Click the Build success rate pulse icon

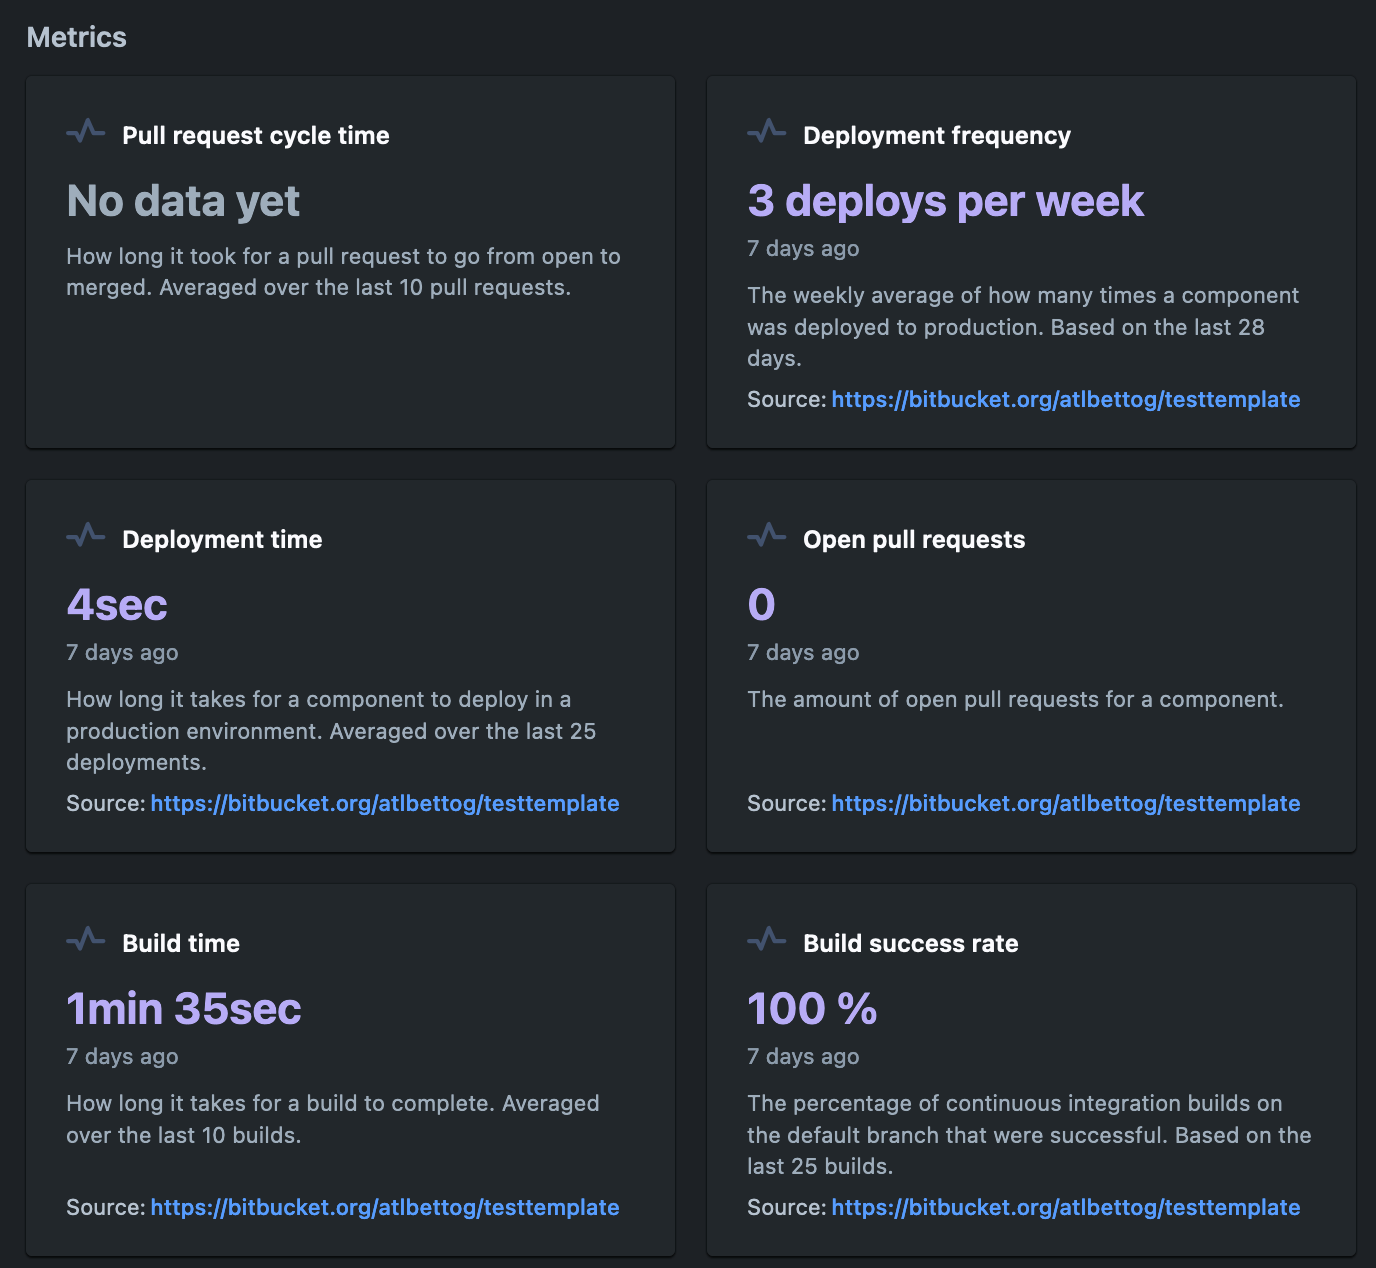tap(767, 940)
